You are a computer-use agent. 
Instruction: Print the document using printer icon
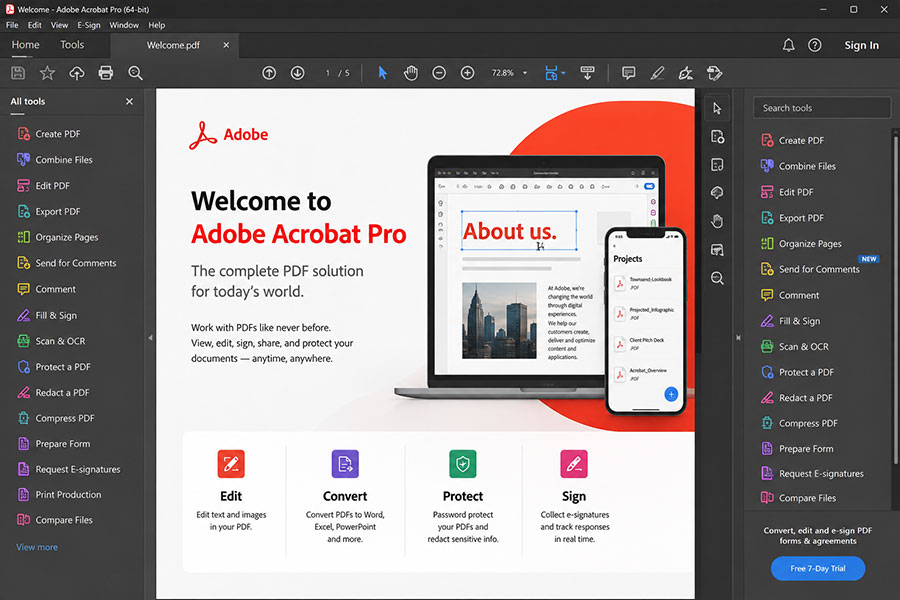(106, 73)
